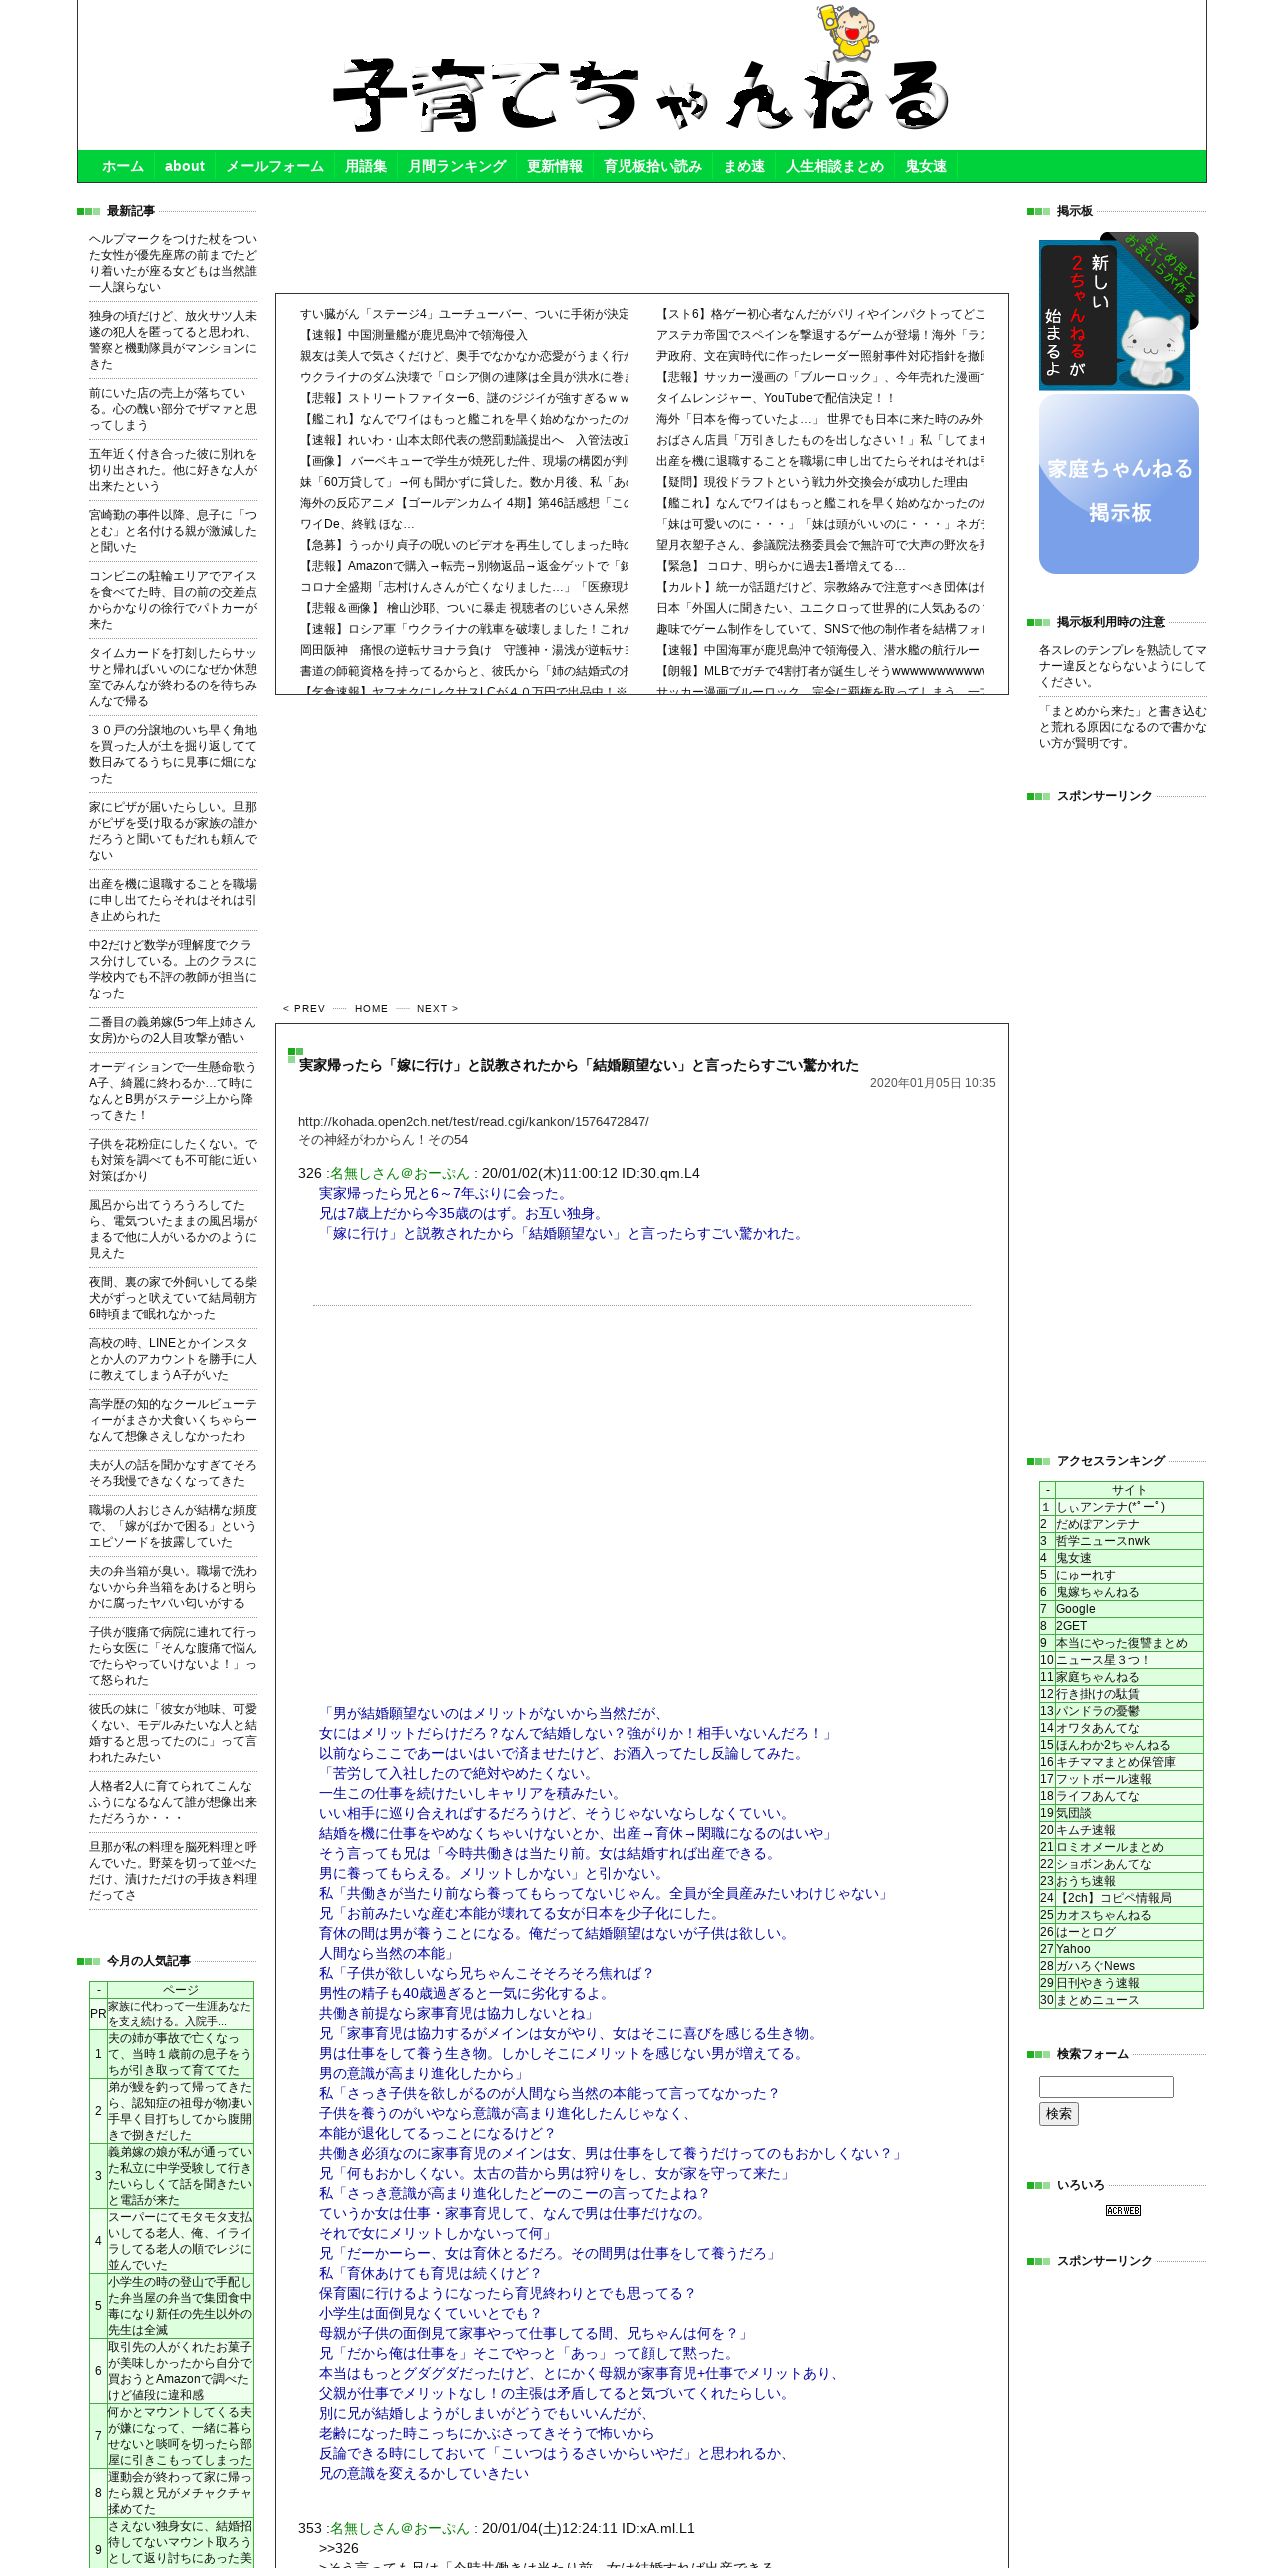
Task: Open 人生相談まとめ in navigation
Action: 835,167
